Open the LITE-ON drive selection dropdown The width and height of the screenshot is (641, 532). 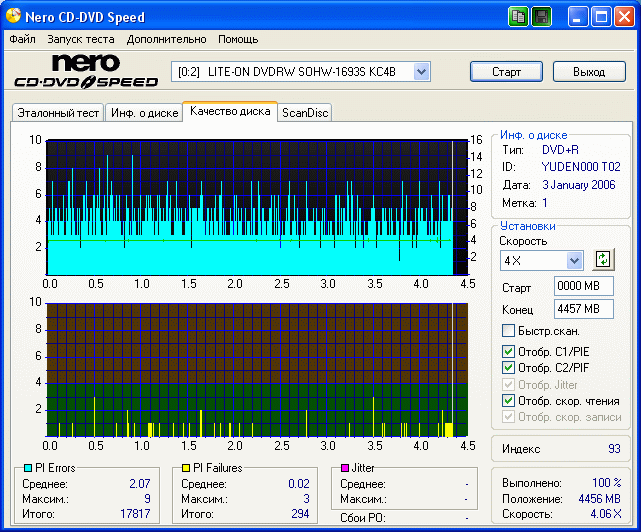coord(421,71)
